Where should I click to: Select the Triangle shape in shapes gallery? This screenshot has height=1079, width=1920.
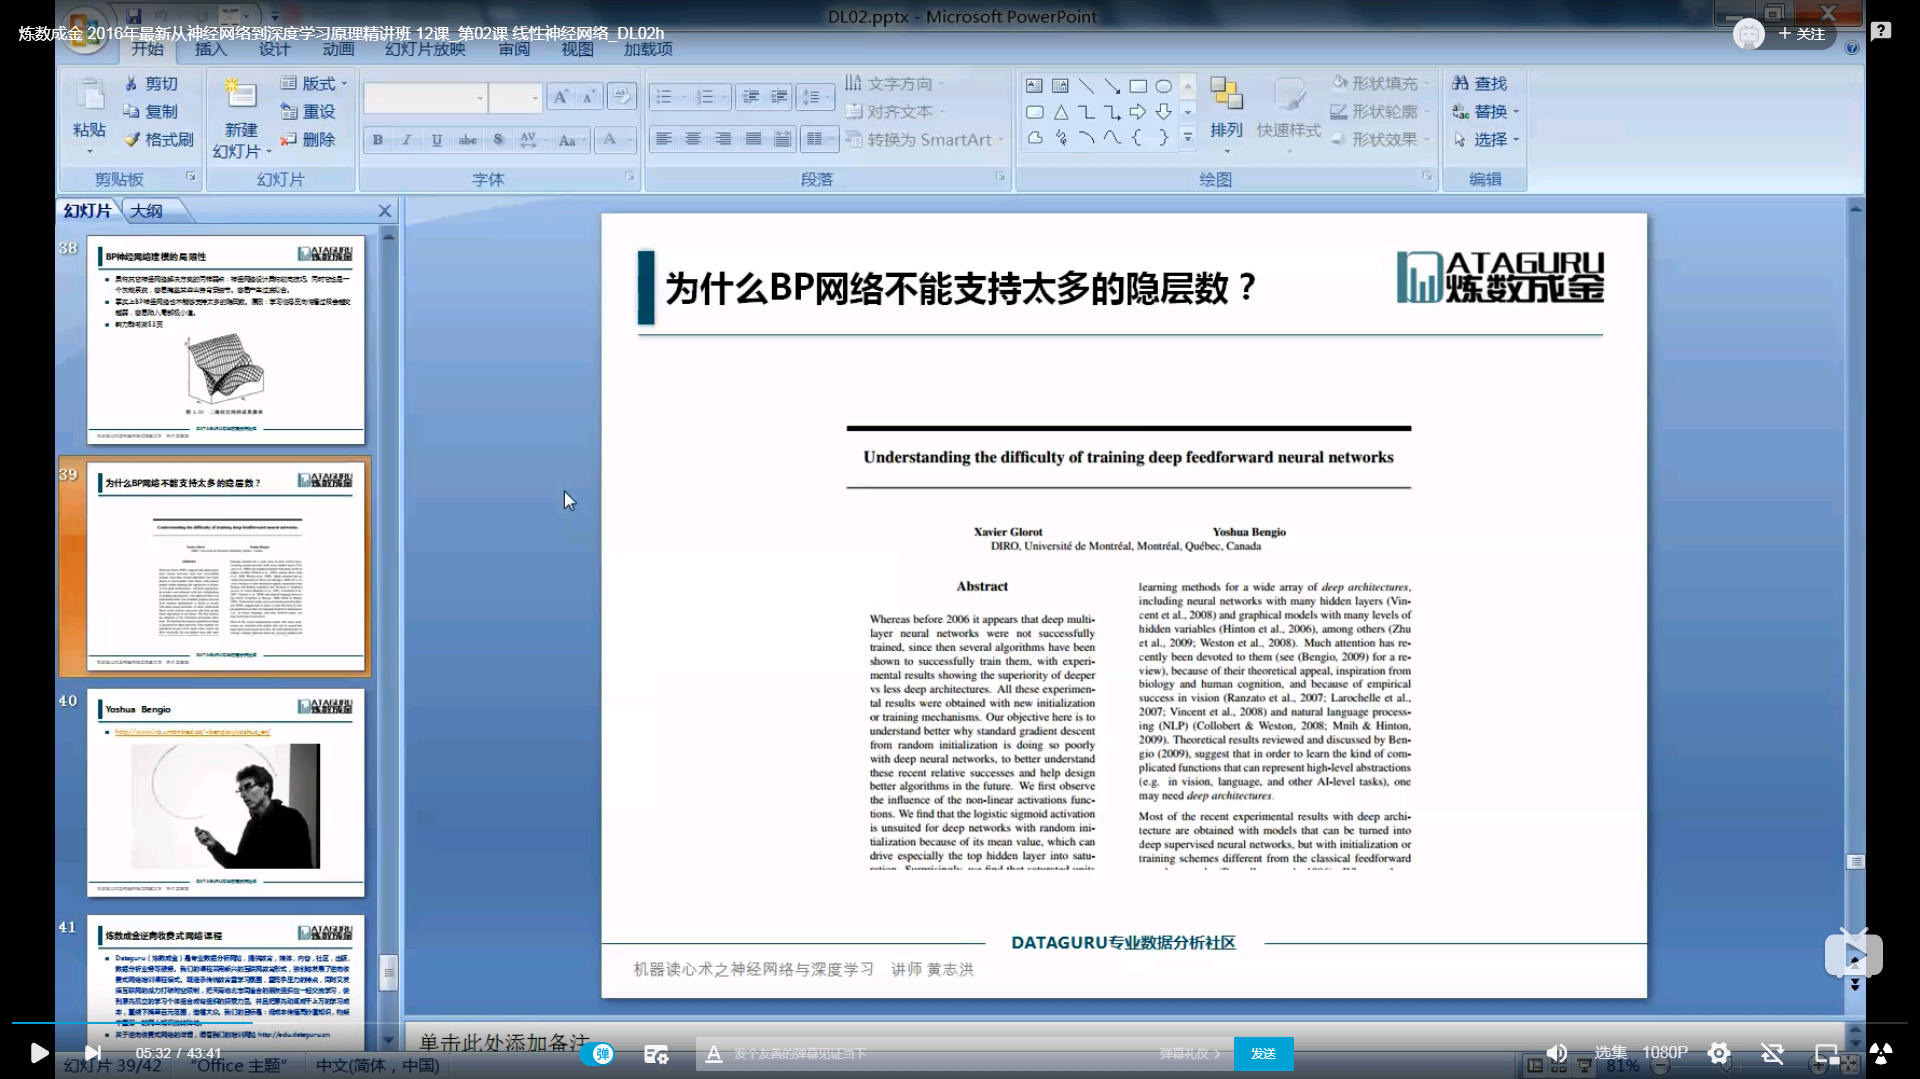pos(1060,112)
